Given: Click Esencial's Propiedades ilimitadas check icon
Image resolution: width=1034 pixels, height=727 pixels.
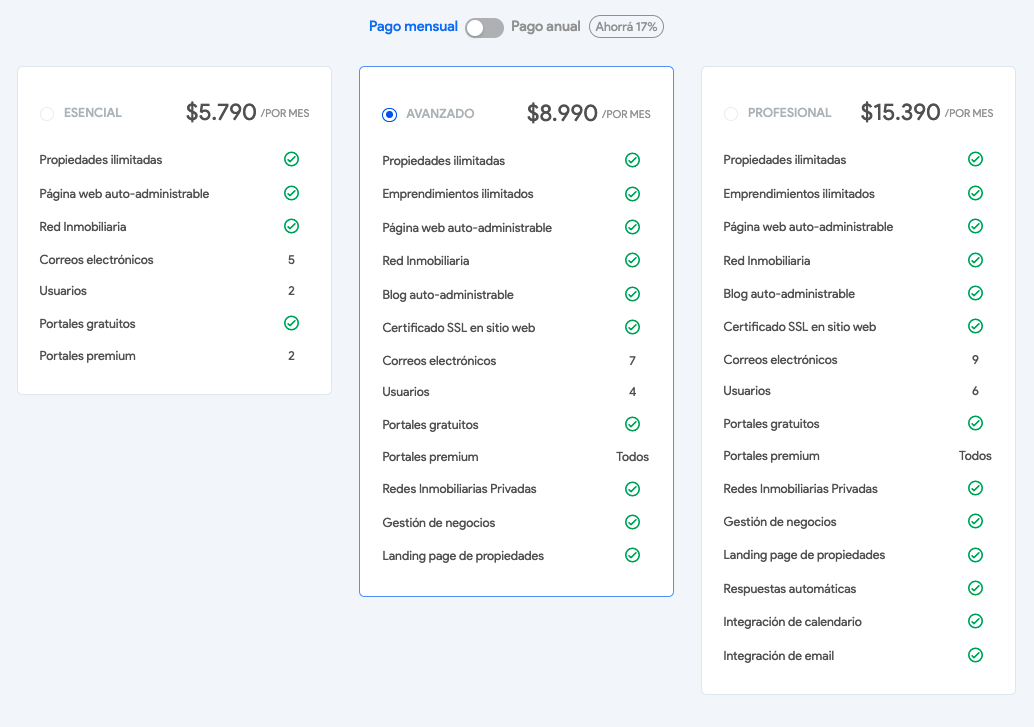Looking at the screenshot, I should pyautogui.click(x=291, y=159).
